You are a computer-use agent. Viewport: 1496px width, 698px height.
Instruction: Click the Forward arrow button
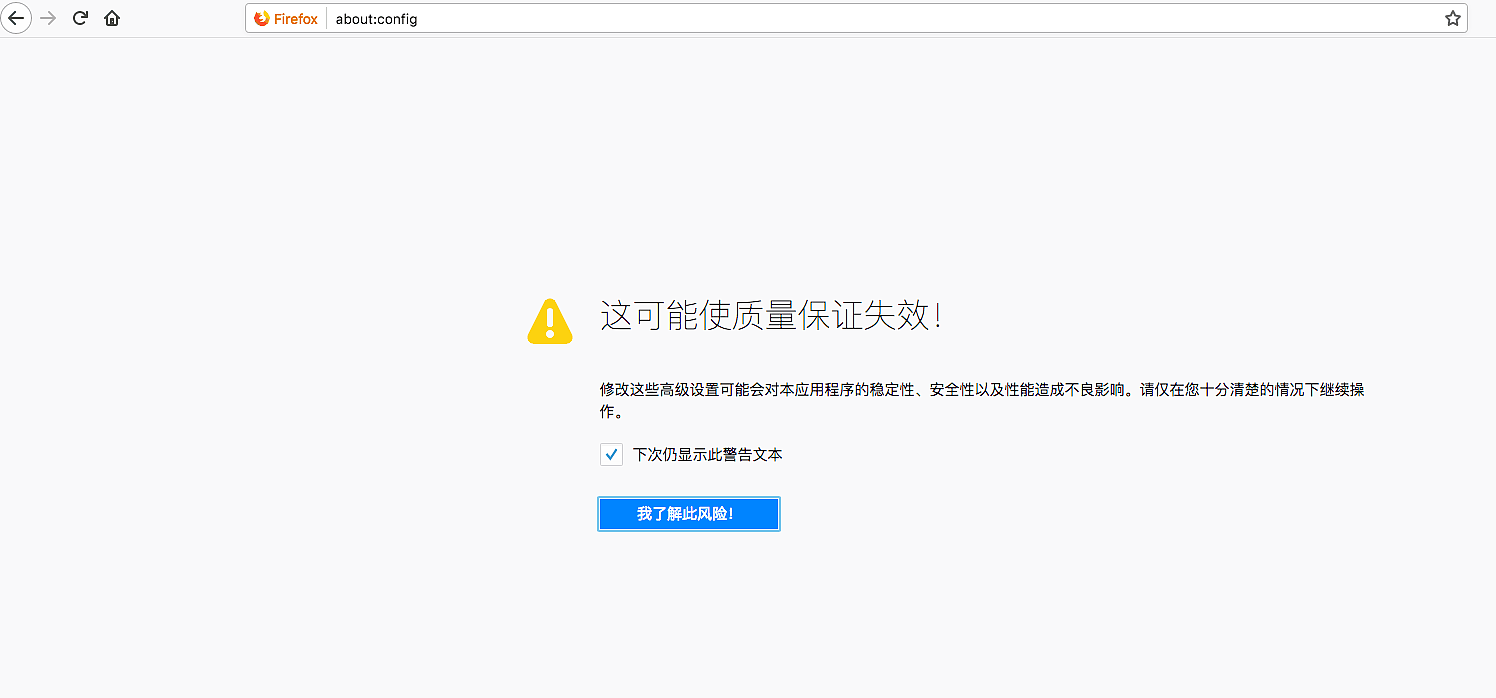(x=48, y=18)
